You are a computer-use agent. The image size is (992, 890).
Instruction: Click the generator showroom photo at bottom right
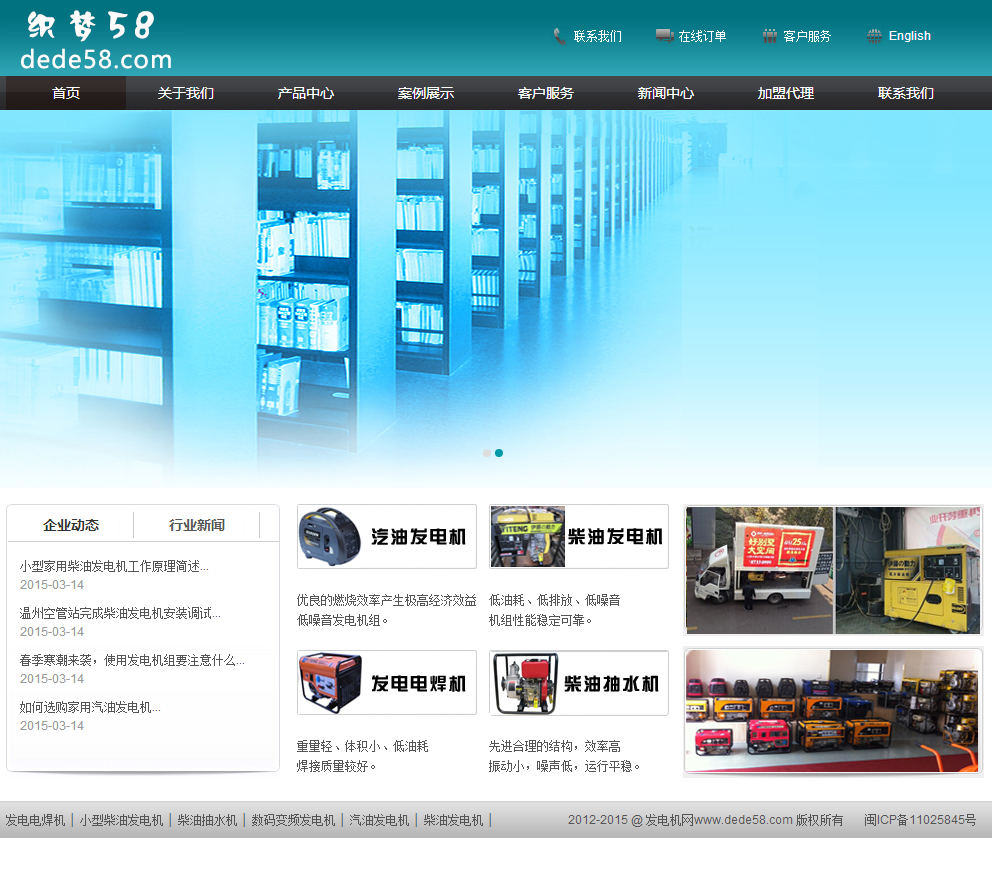(833, 712)
